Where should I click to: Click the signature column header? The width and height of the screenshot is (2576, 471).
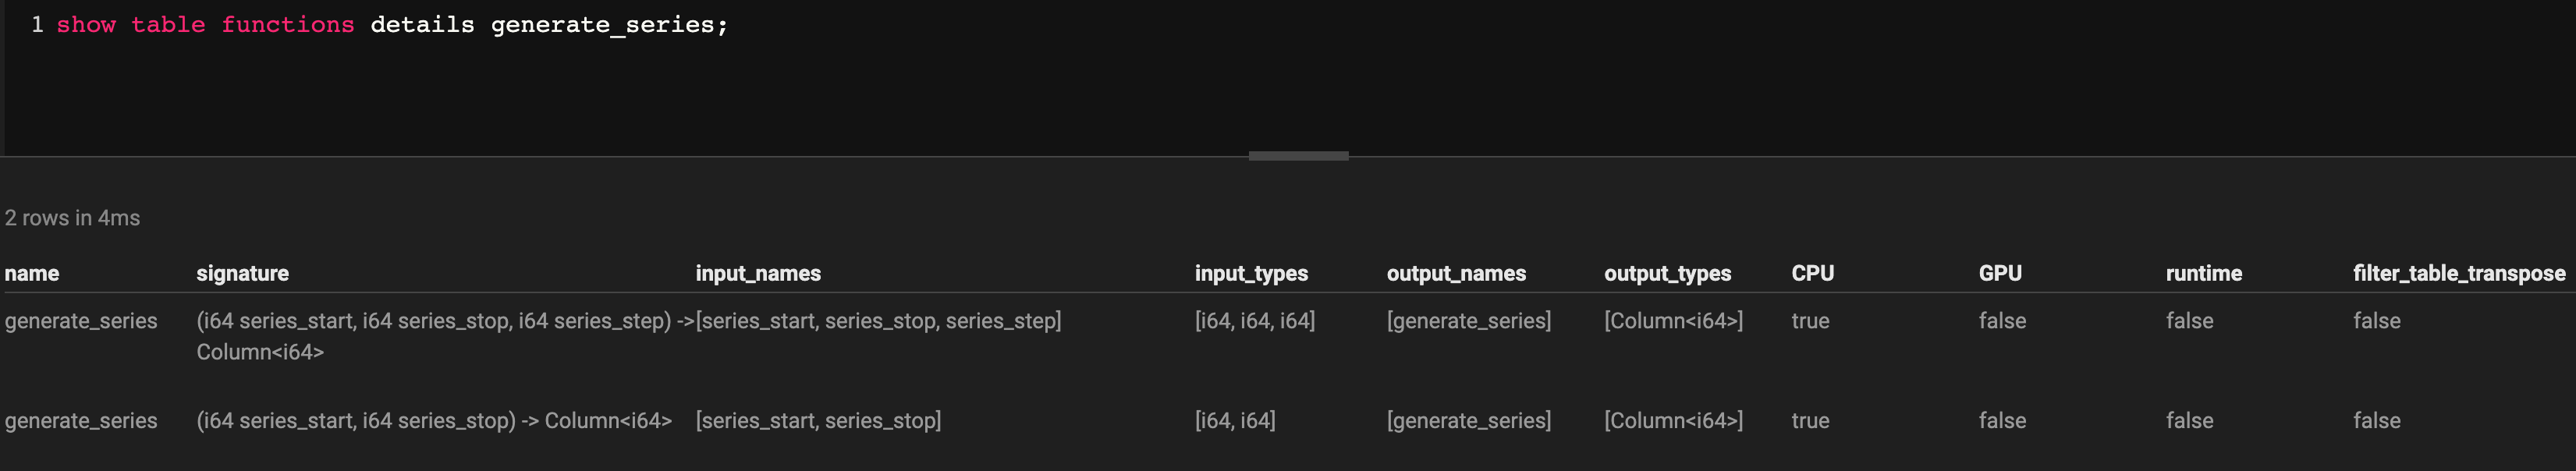[242, 273]
